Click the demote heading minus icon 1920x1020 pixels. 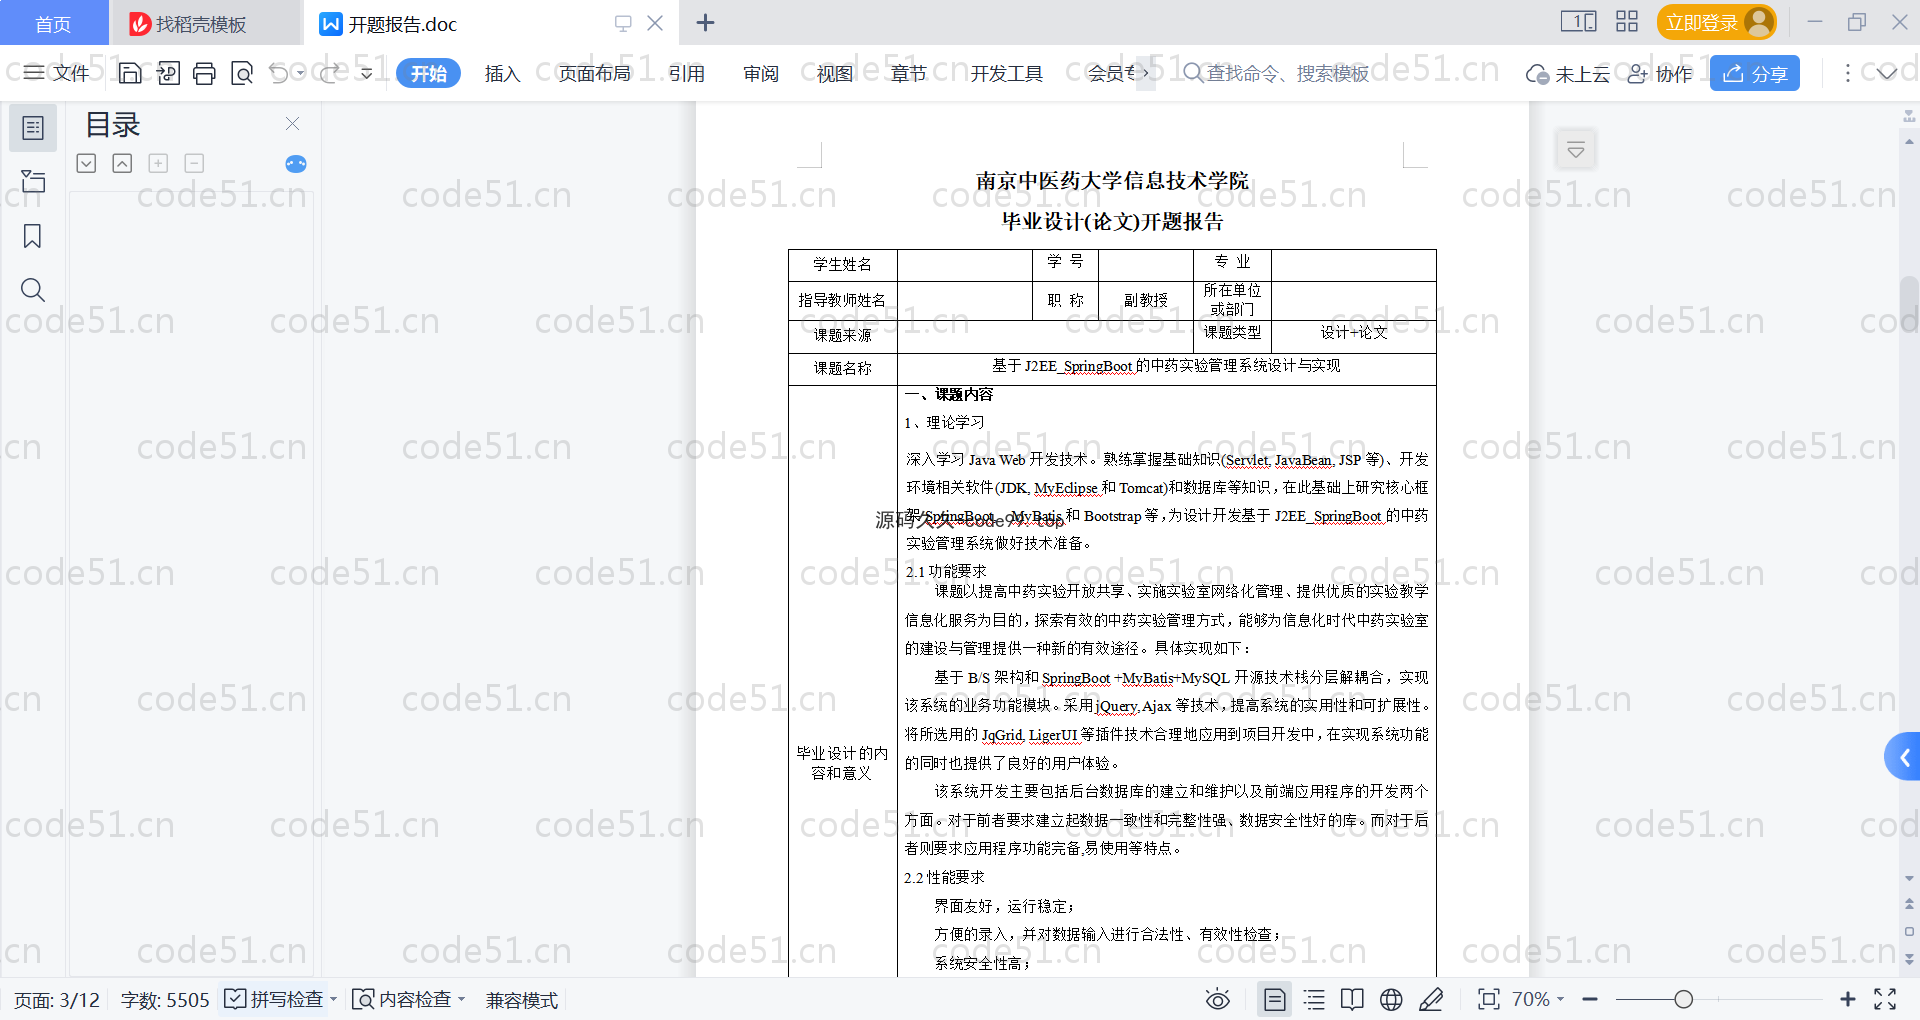point(194,163)
